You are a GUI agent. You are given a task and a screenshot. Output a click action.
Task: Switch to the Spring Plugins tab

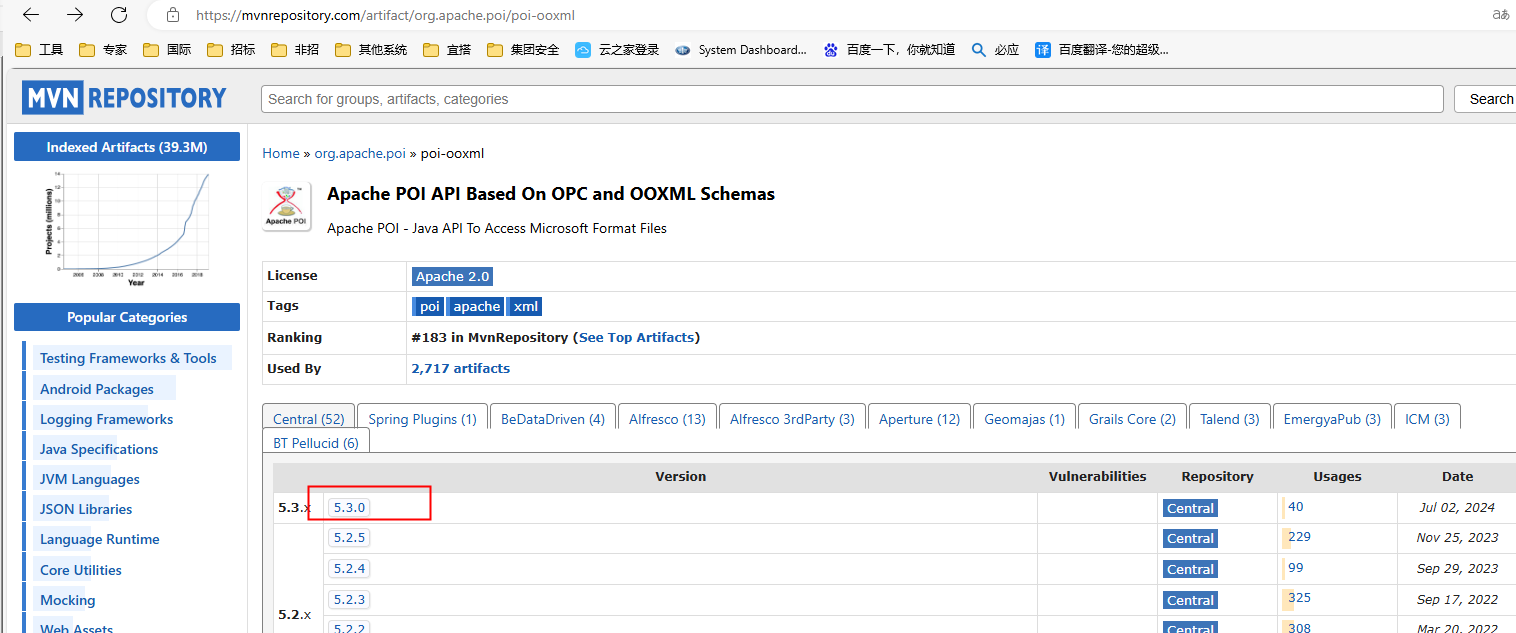pos(421,418)
